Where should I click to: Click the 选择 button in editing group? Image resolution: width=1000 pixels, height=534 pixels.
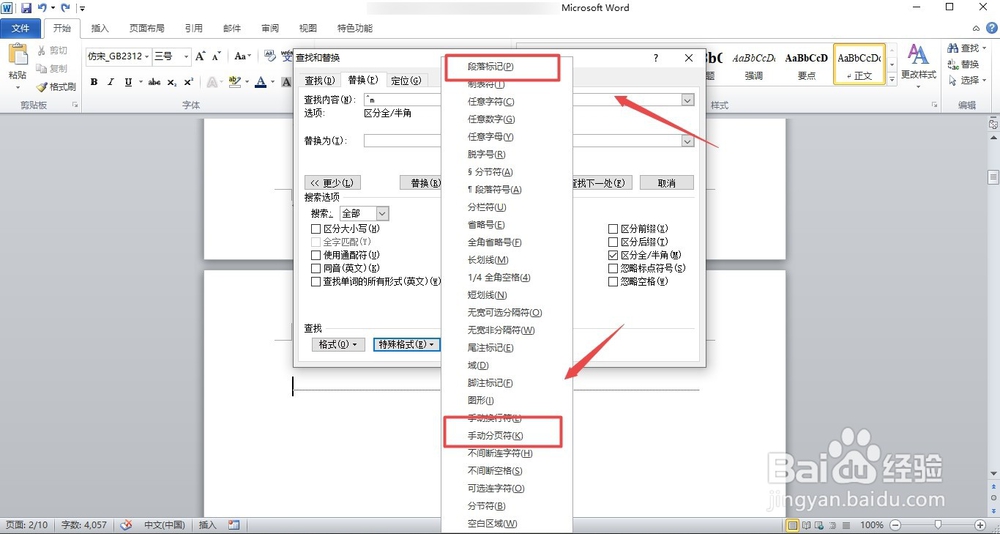(x=967, y=80)
